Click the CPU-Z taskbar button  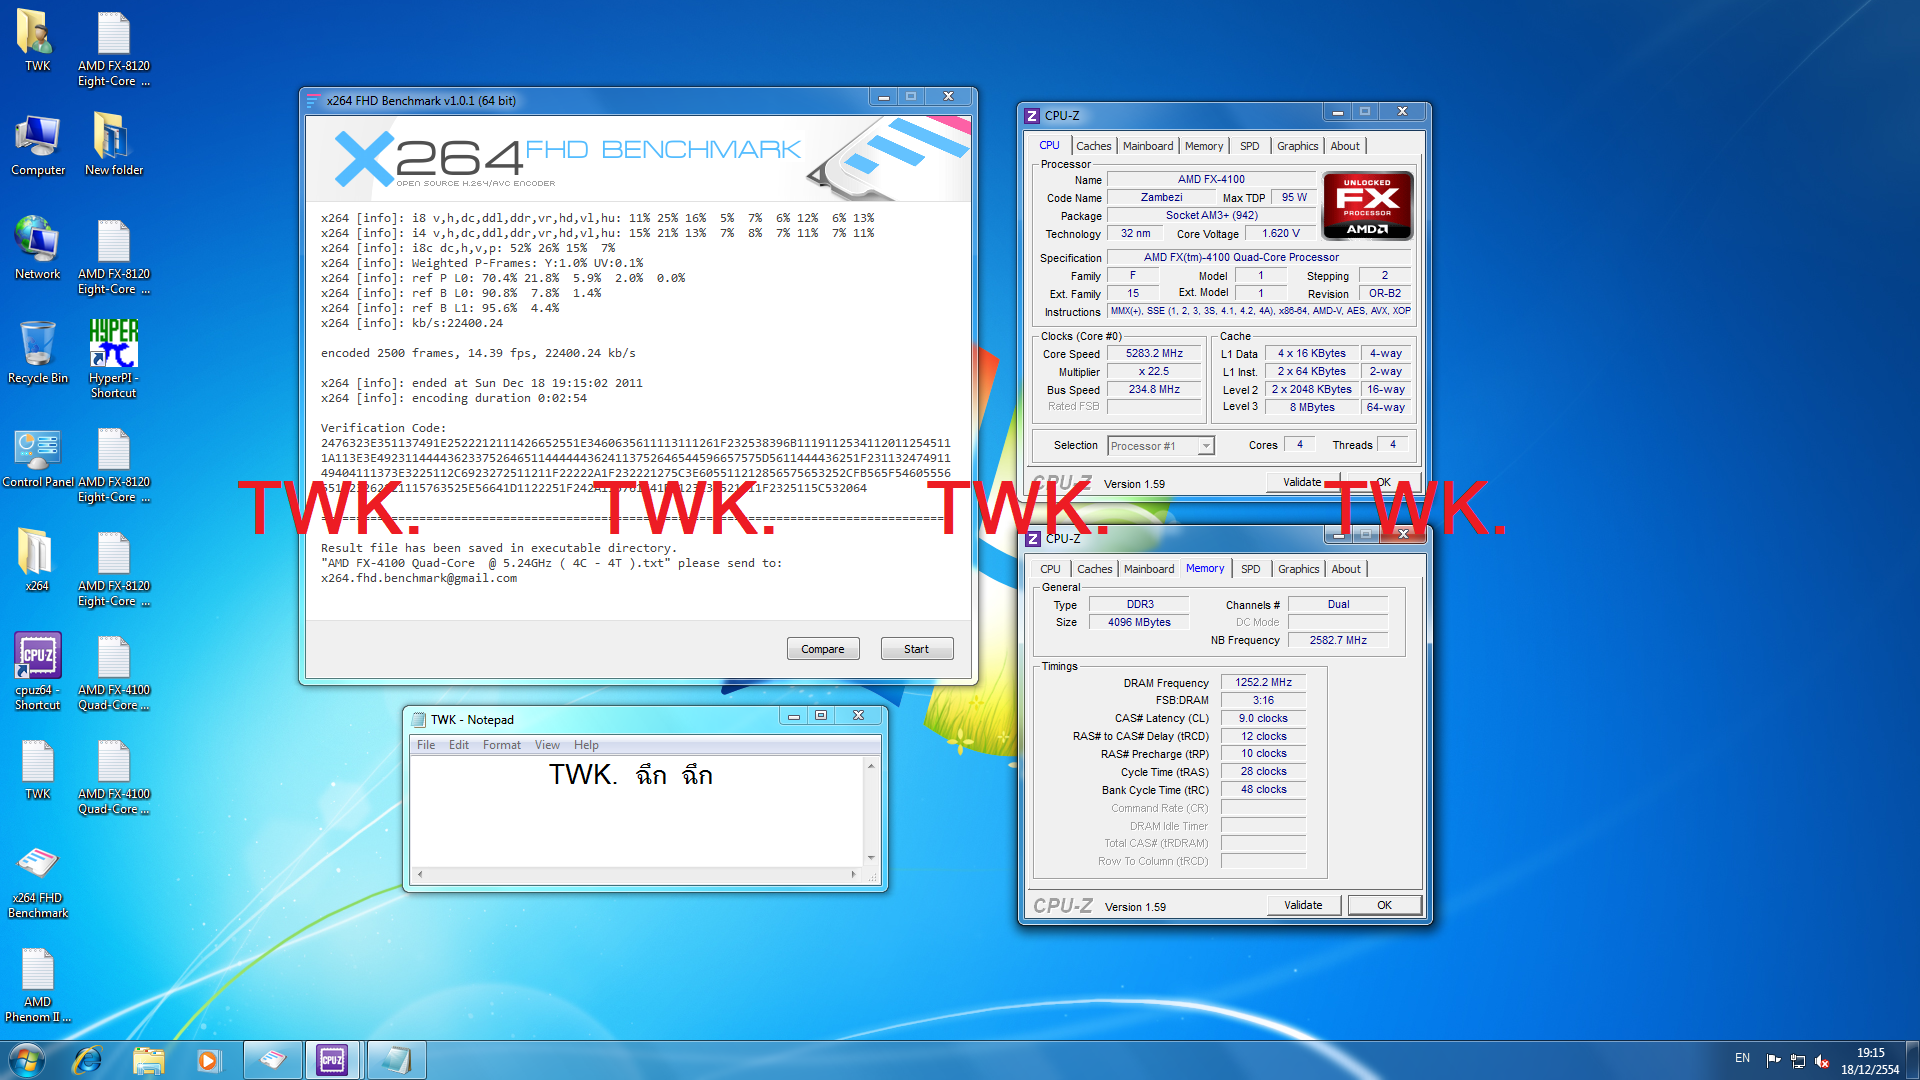[332, 1060]
